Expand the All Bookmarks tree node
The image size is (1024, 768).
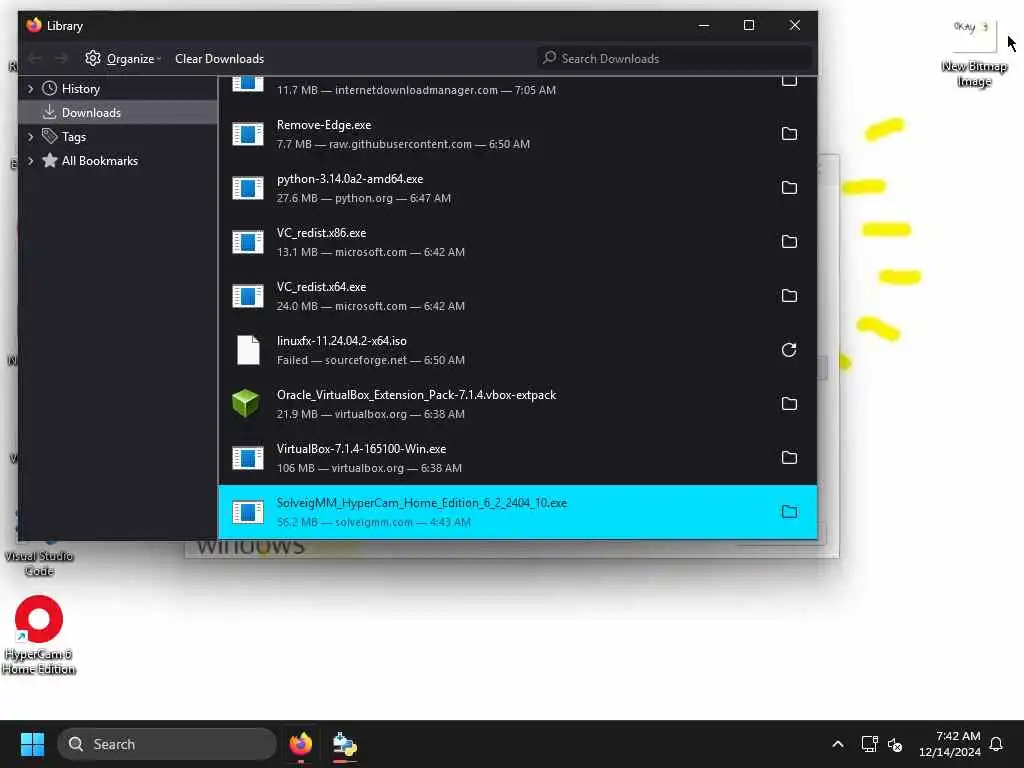pos(30,161)
